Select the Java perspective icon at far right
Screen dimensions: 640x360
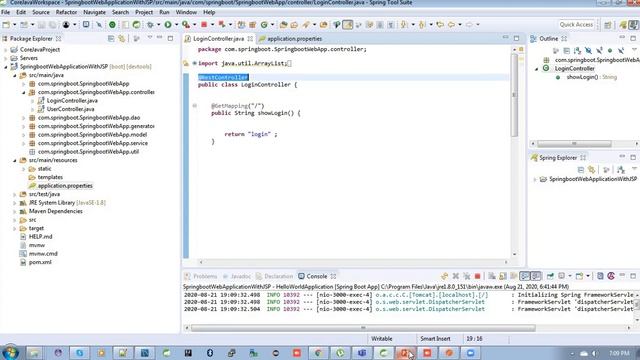pyautogui.click(x=633, y=24)
